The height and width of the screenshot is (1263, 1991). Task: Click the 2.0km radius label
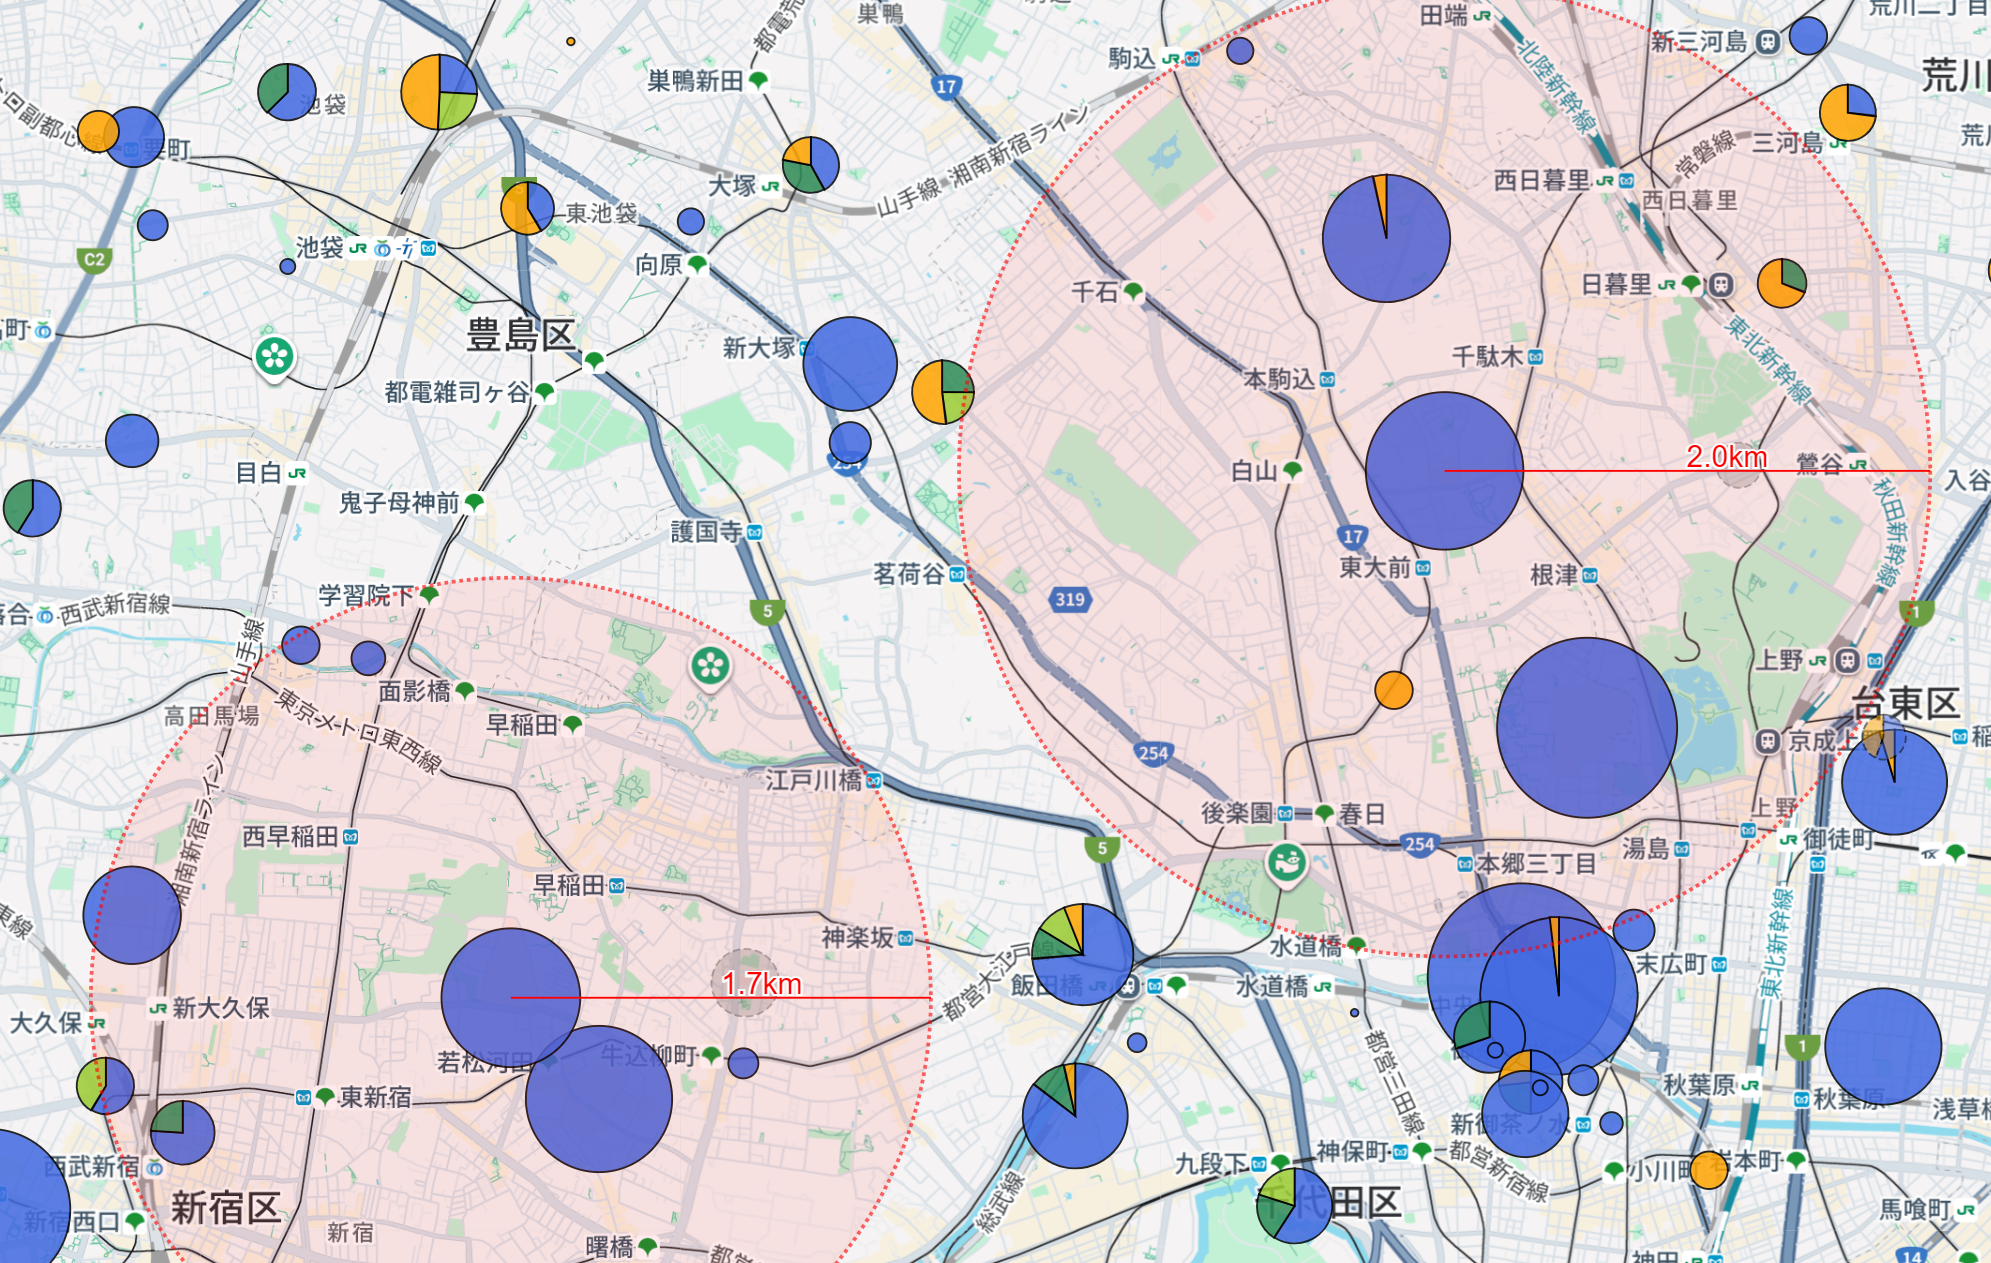1726,457
